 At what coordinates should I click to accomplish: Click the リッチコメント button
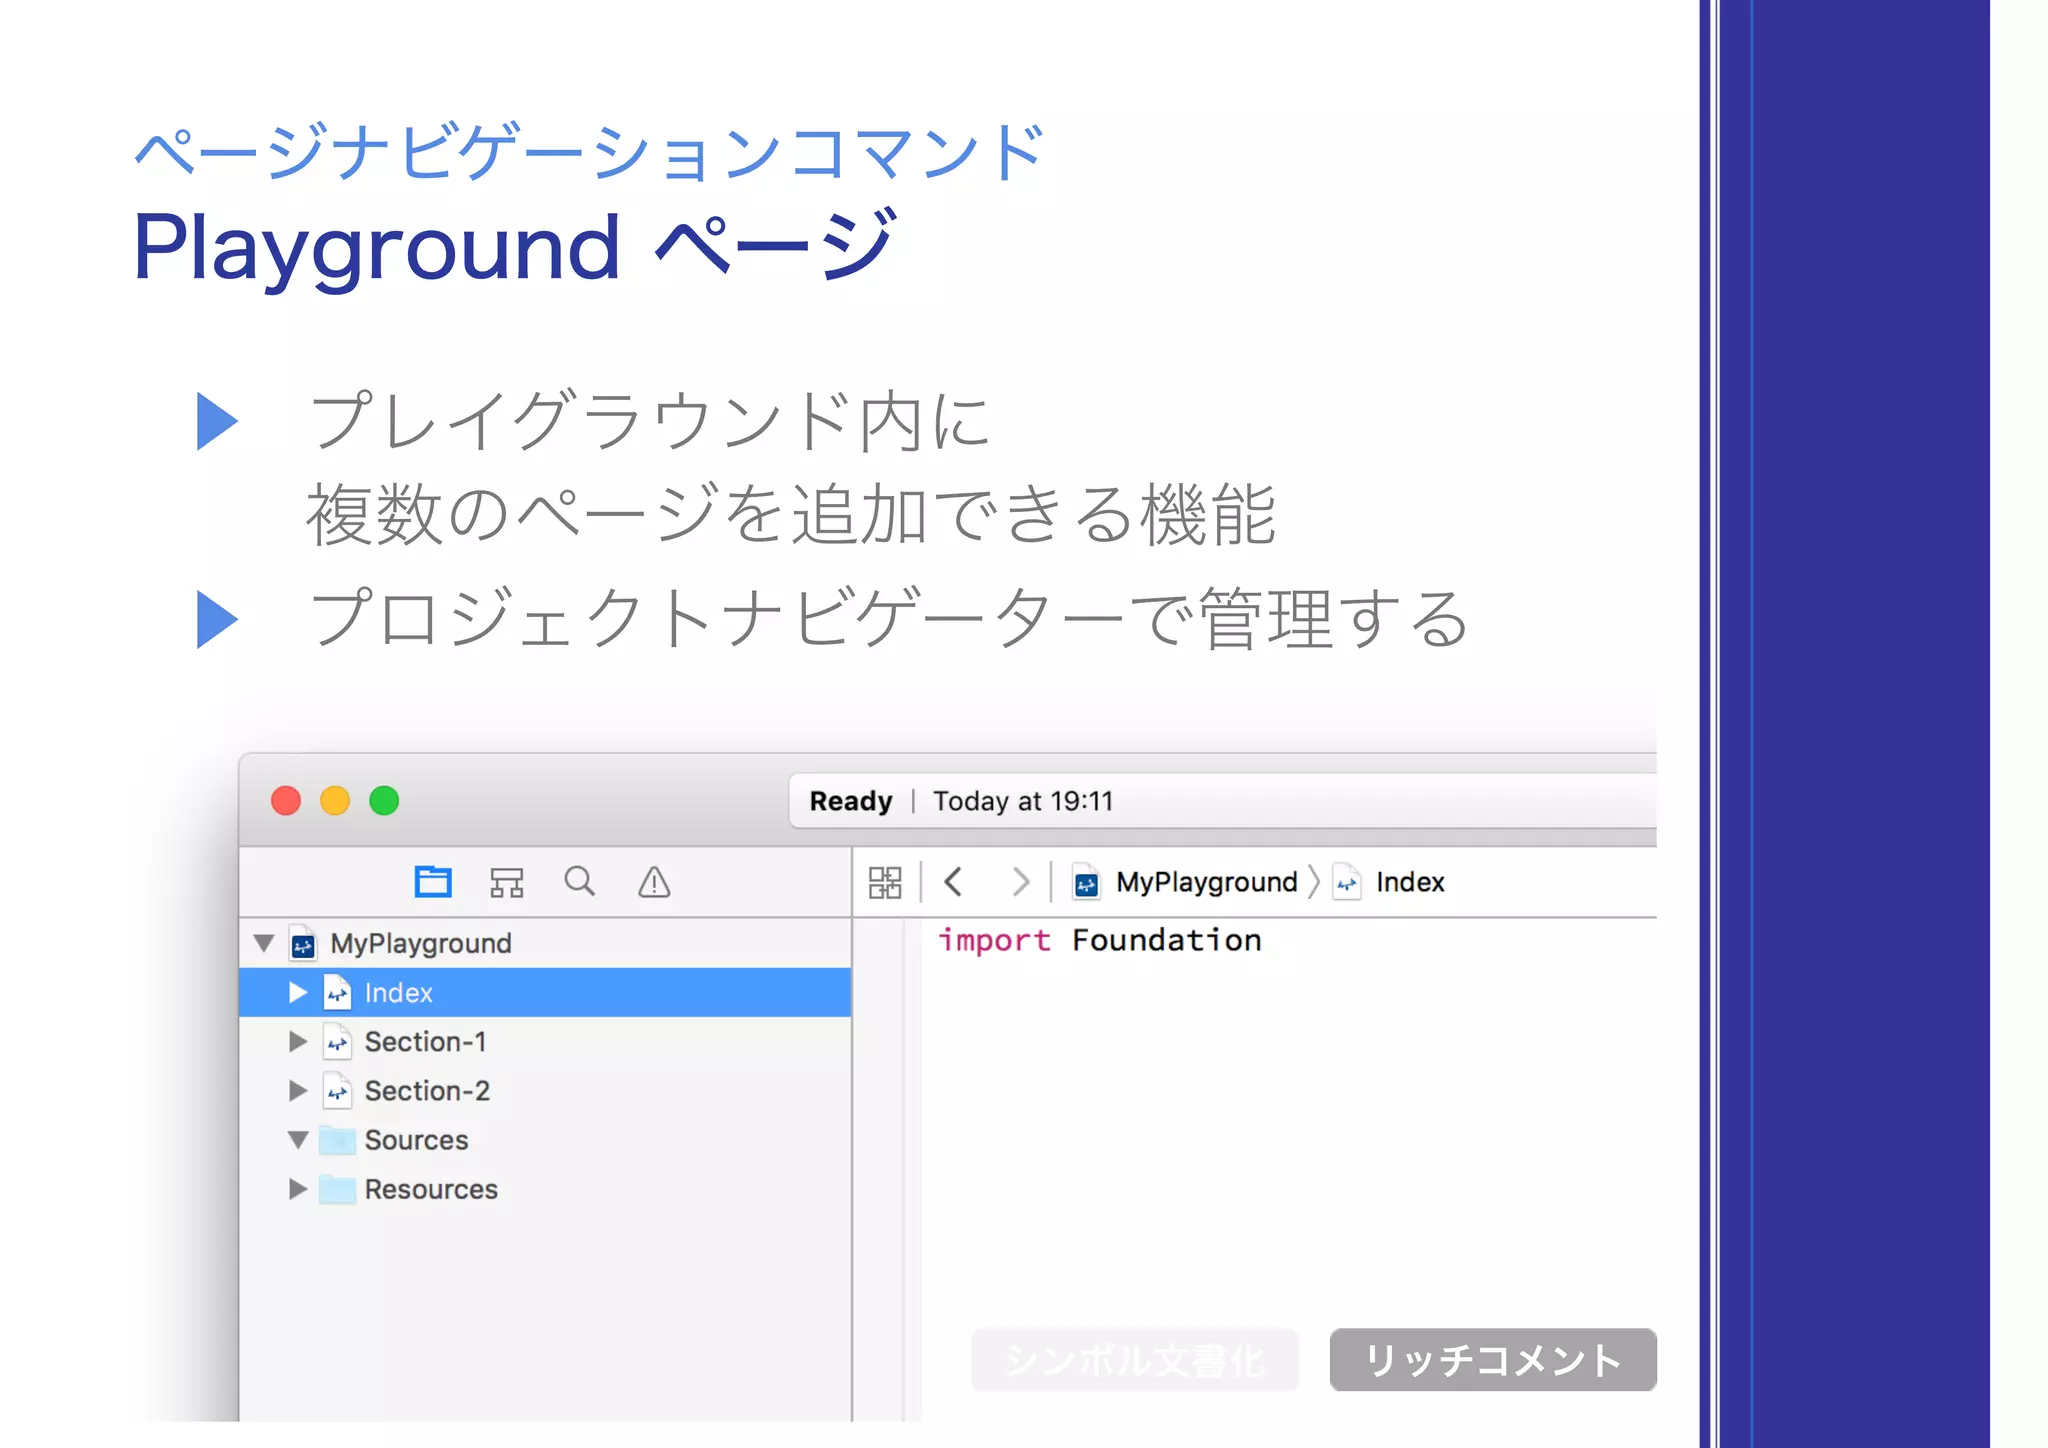pos(1492,1360)
